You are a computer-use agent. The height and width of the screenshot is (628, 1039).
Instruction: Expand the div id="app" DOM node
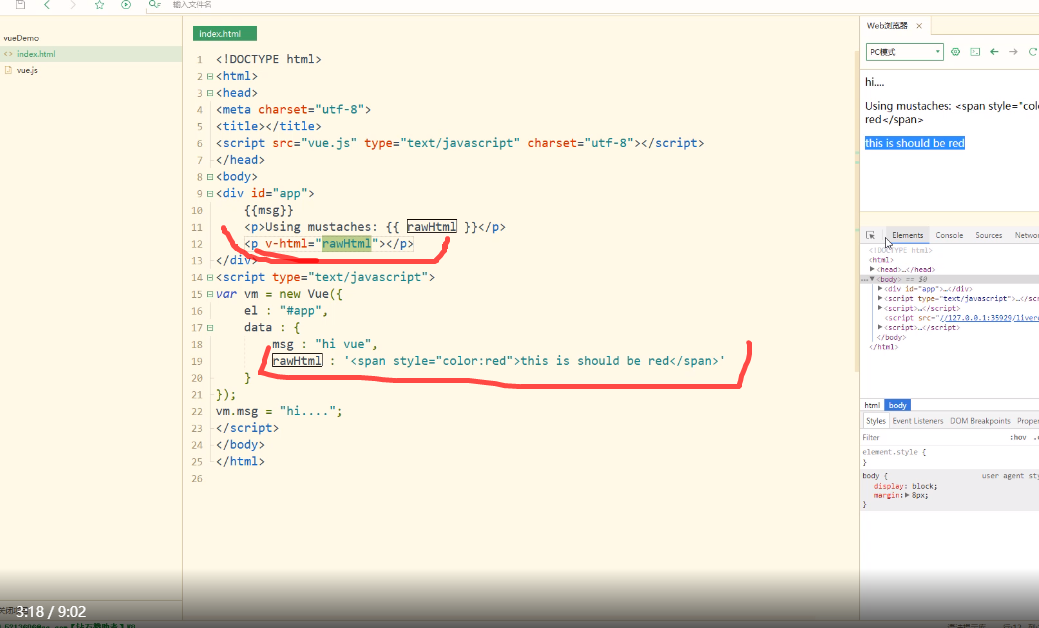pyautogui.click(x=880, y=289)
